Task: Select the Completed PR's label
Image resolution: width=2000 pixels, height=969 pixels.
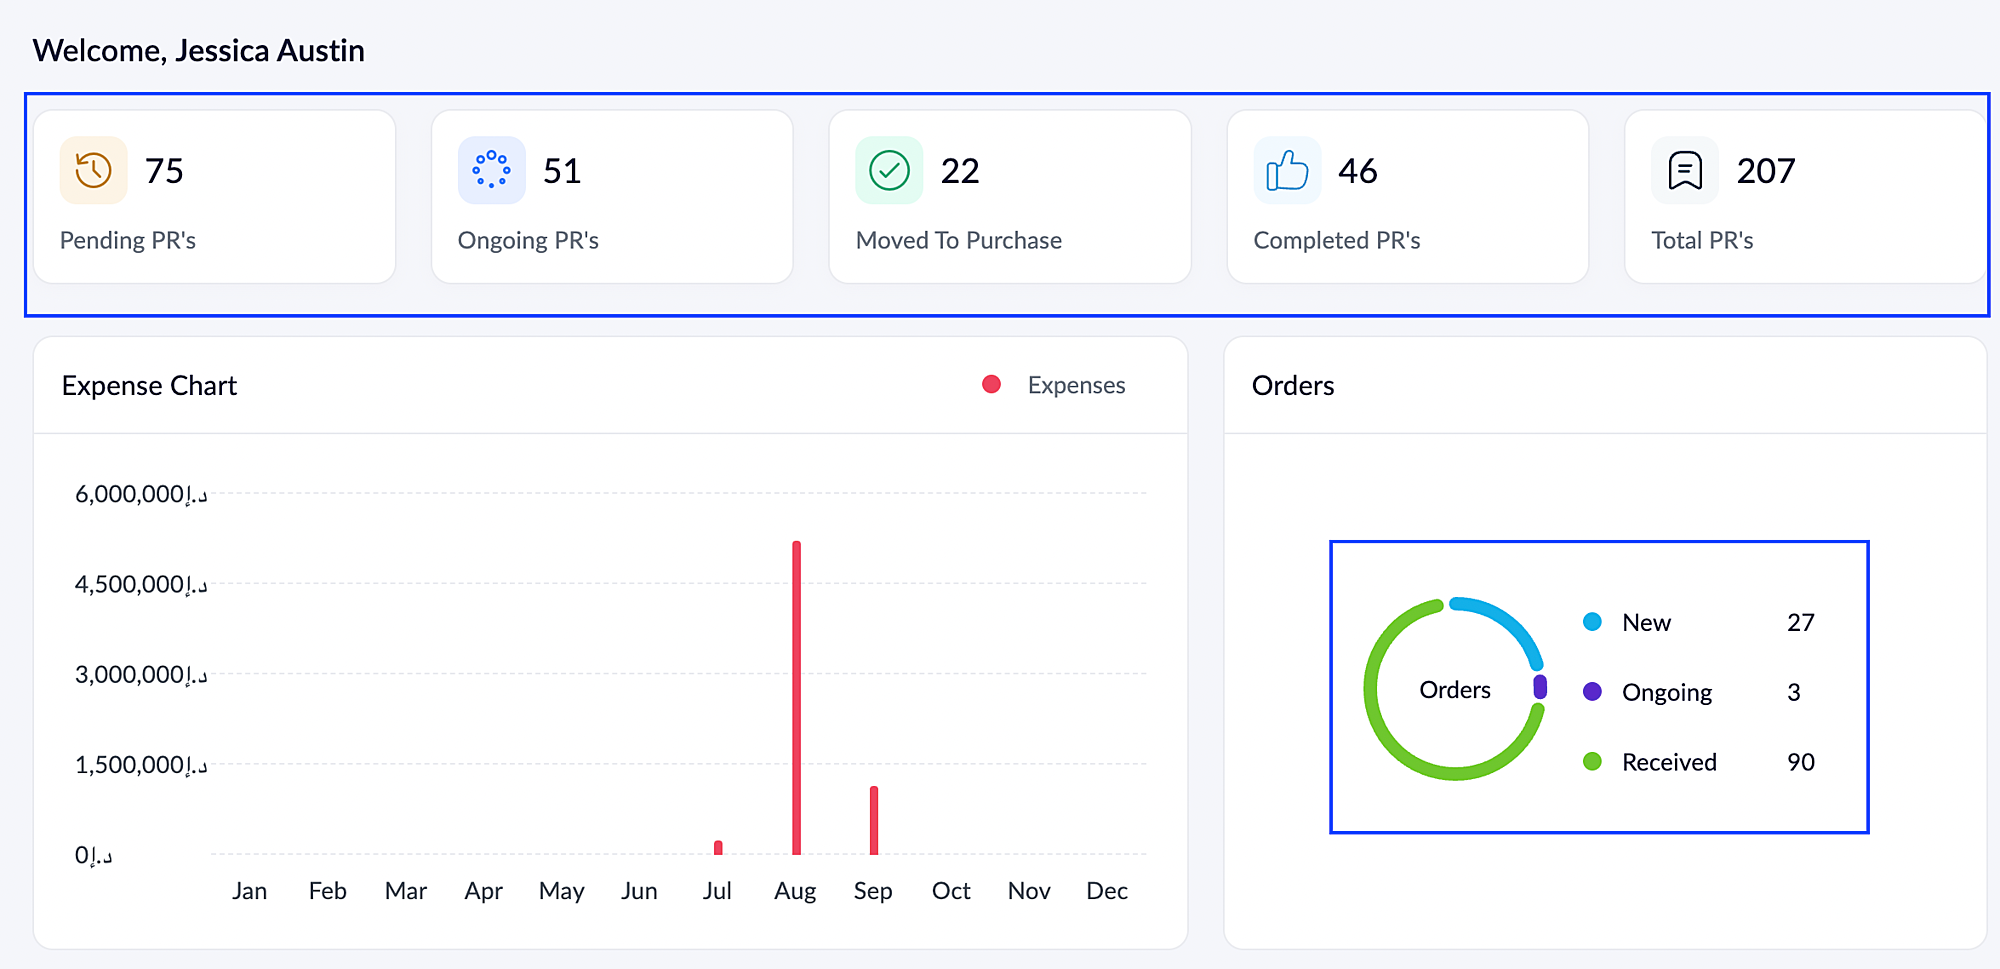Action: (1336, 241)
